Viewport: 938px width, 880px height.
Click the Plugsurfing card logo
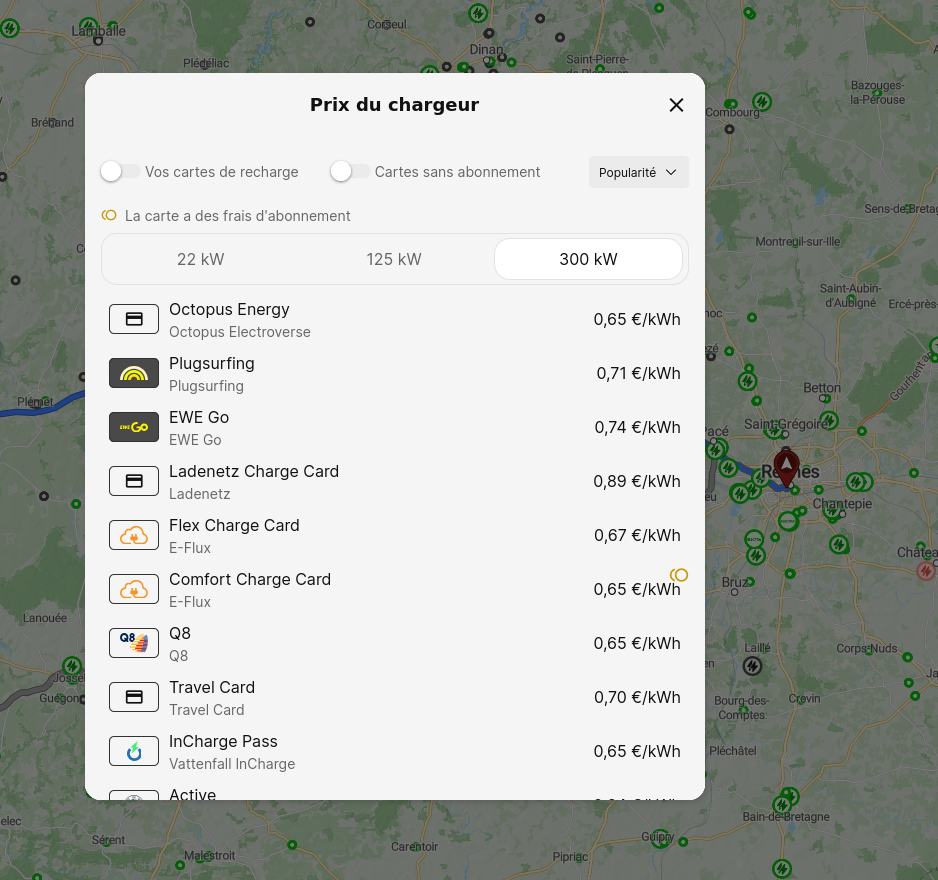(x=134, y=373)
